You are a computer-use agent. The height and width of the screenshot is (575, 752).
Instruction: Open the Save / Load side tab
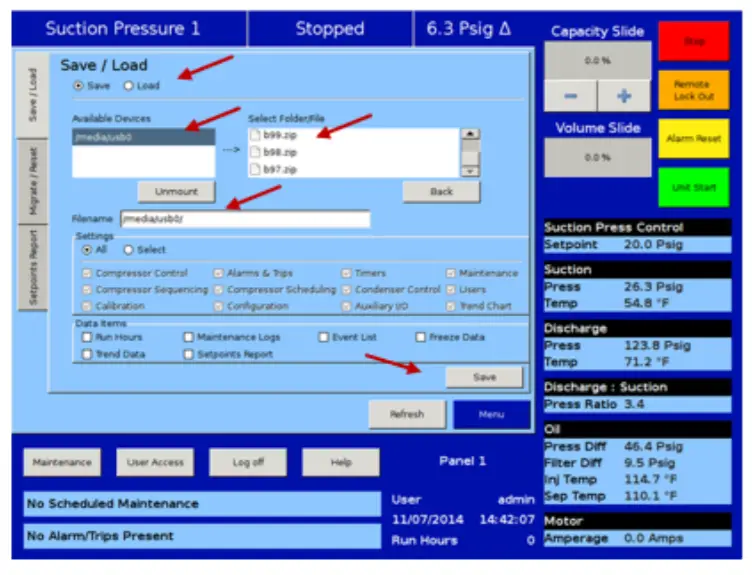(x=33, y=95)
